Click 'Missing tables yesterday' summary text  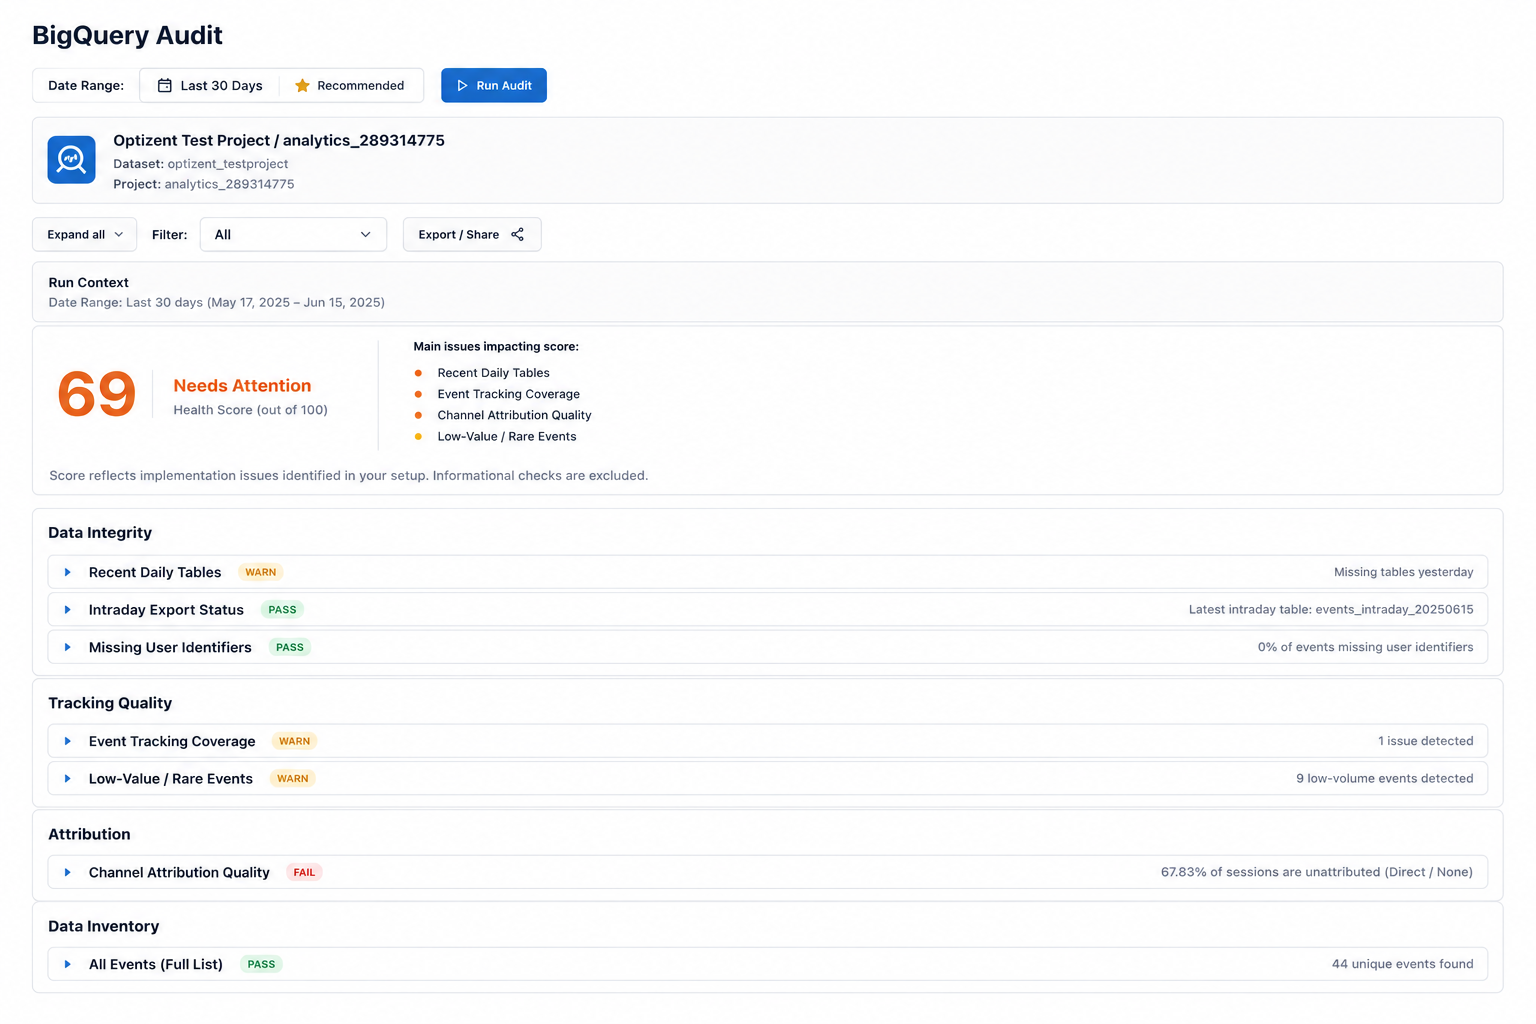[x=1403, y=572]
